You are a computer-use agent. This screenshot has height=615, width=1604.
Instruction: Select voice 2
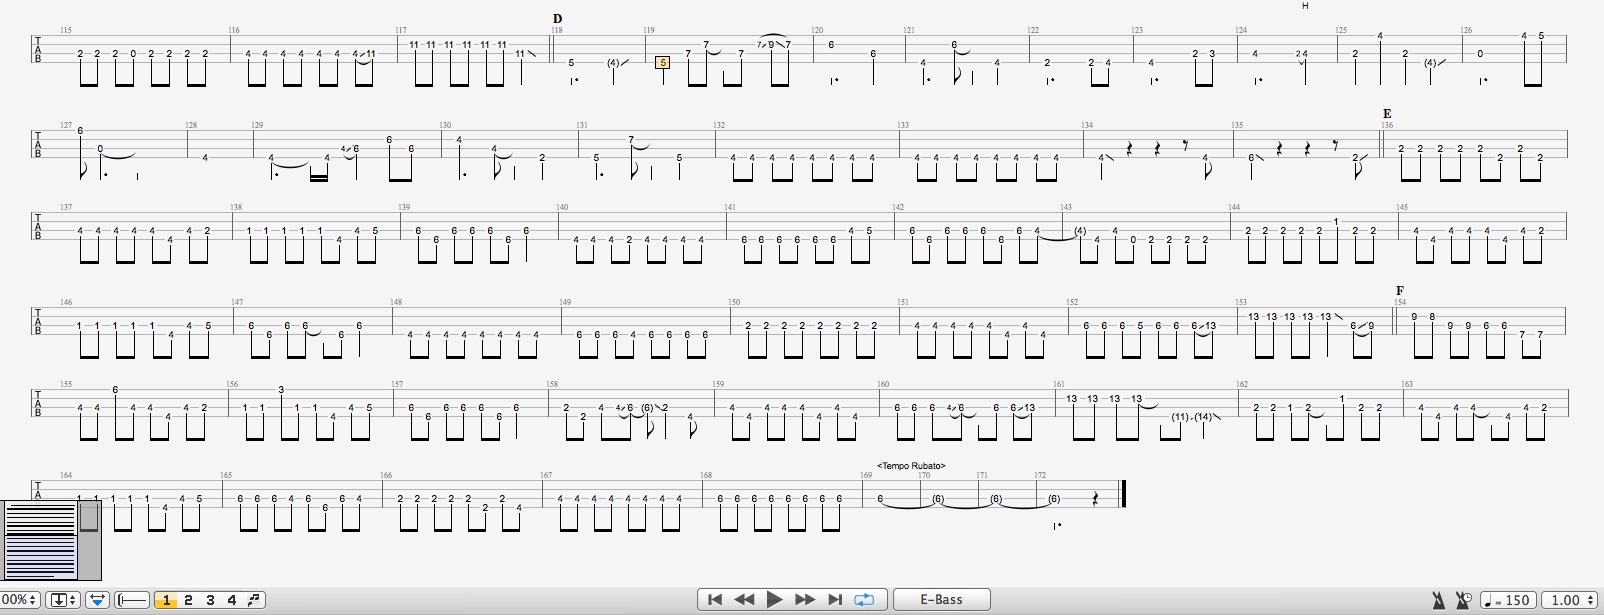188,600
